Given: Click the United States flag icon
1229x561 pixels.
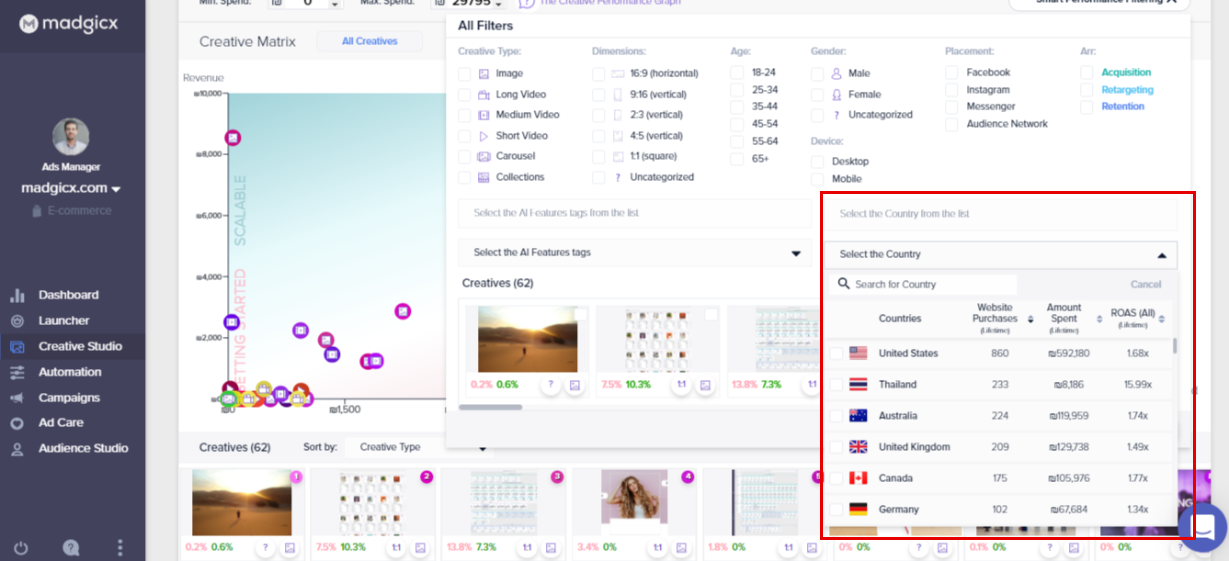Looking at the screenshot, I should [x=858, y=353].
